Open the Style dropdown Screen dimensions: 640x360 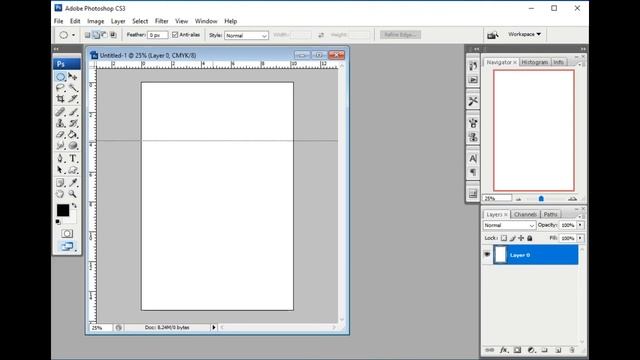(246, 36)
